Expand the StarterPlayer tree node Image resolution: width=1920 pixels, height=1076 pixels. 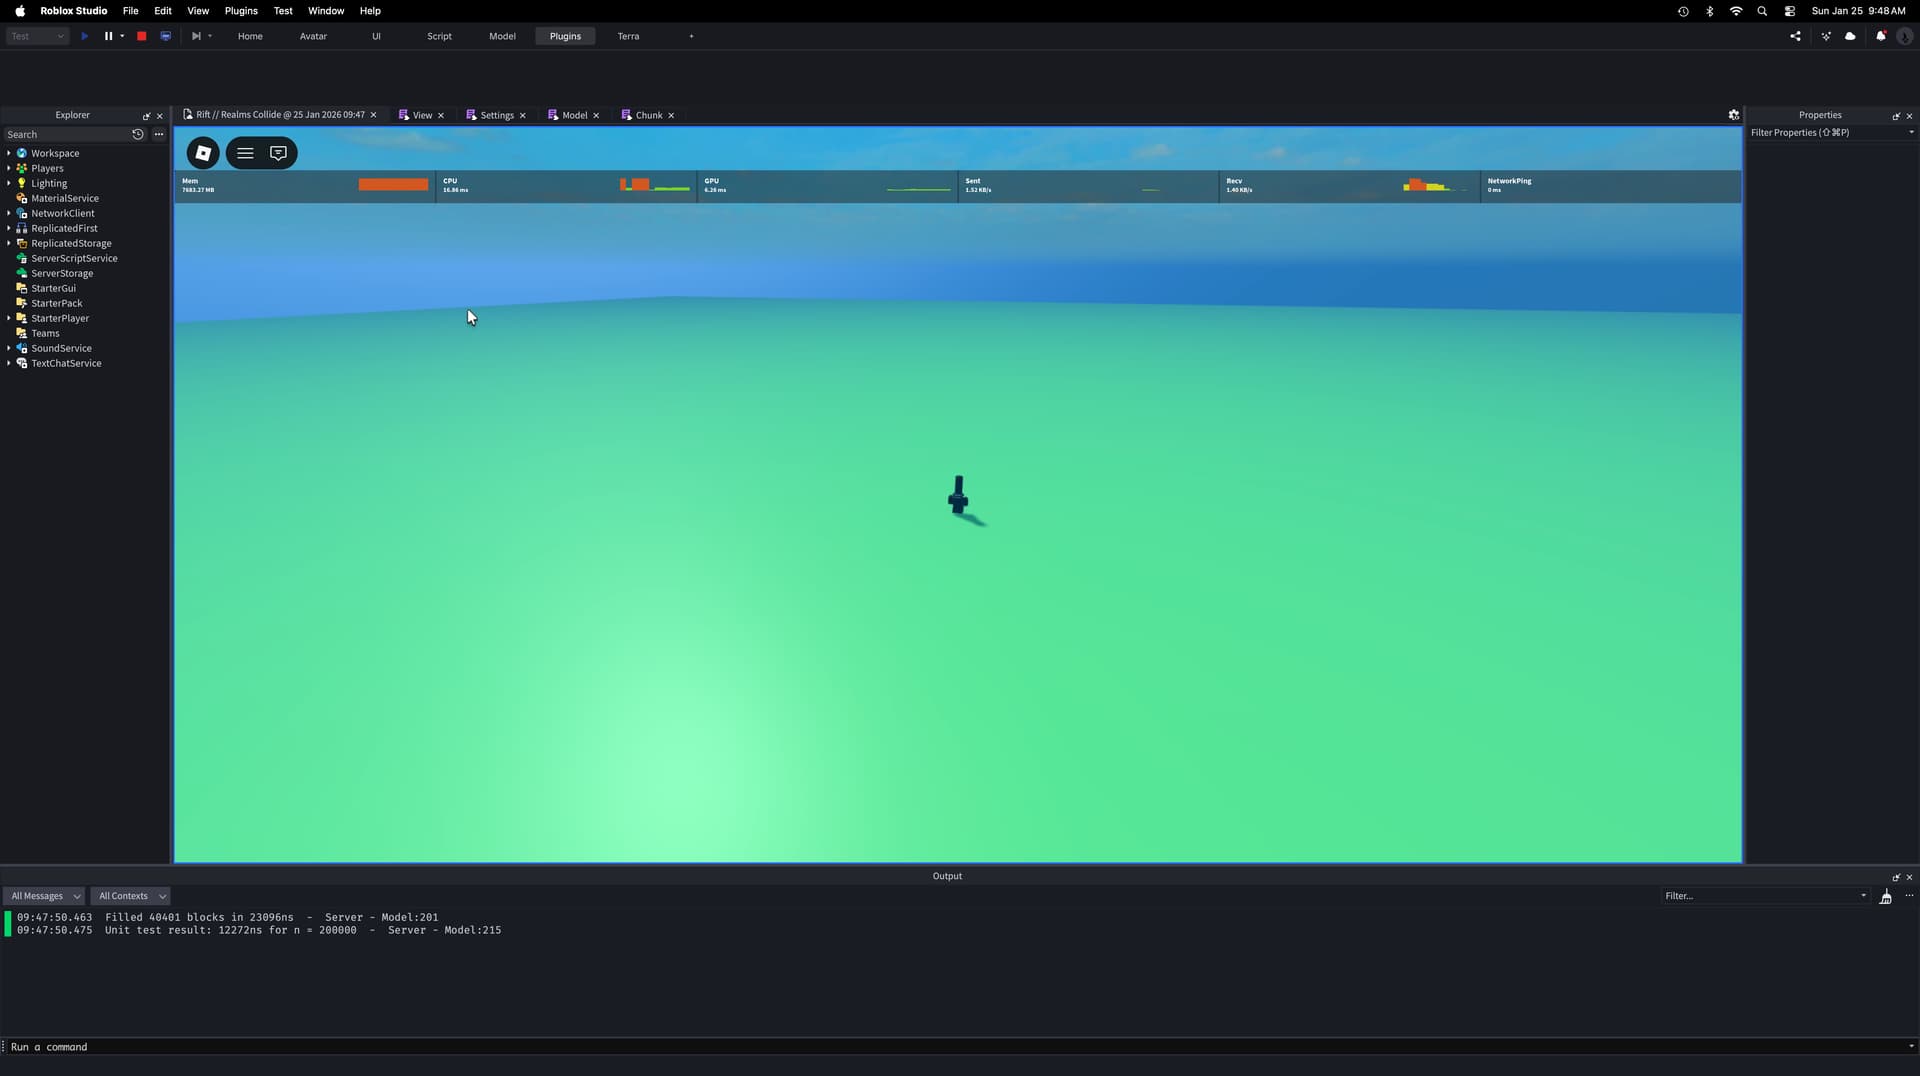9,318
